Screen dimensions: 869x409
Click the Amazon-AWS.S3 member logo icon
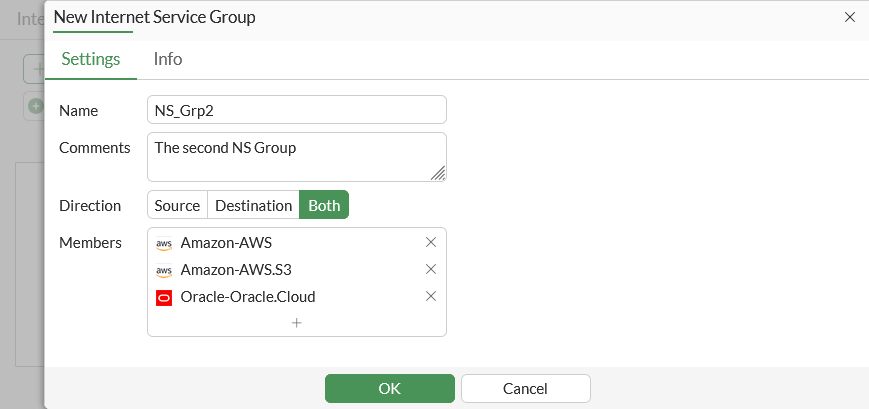pyautogui.click(x=164, y=270)
